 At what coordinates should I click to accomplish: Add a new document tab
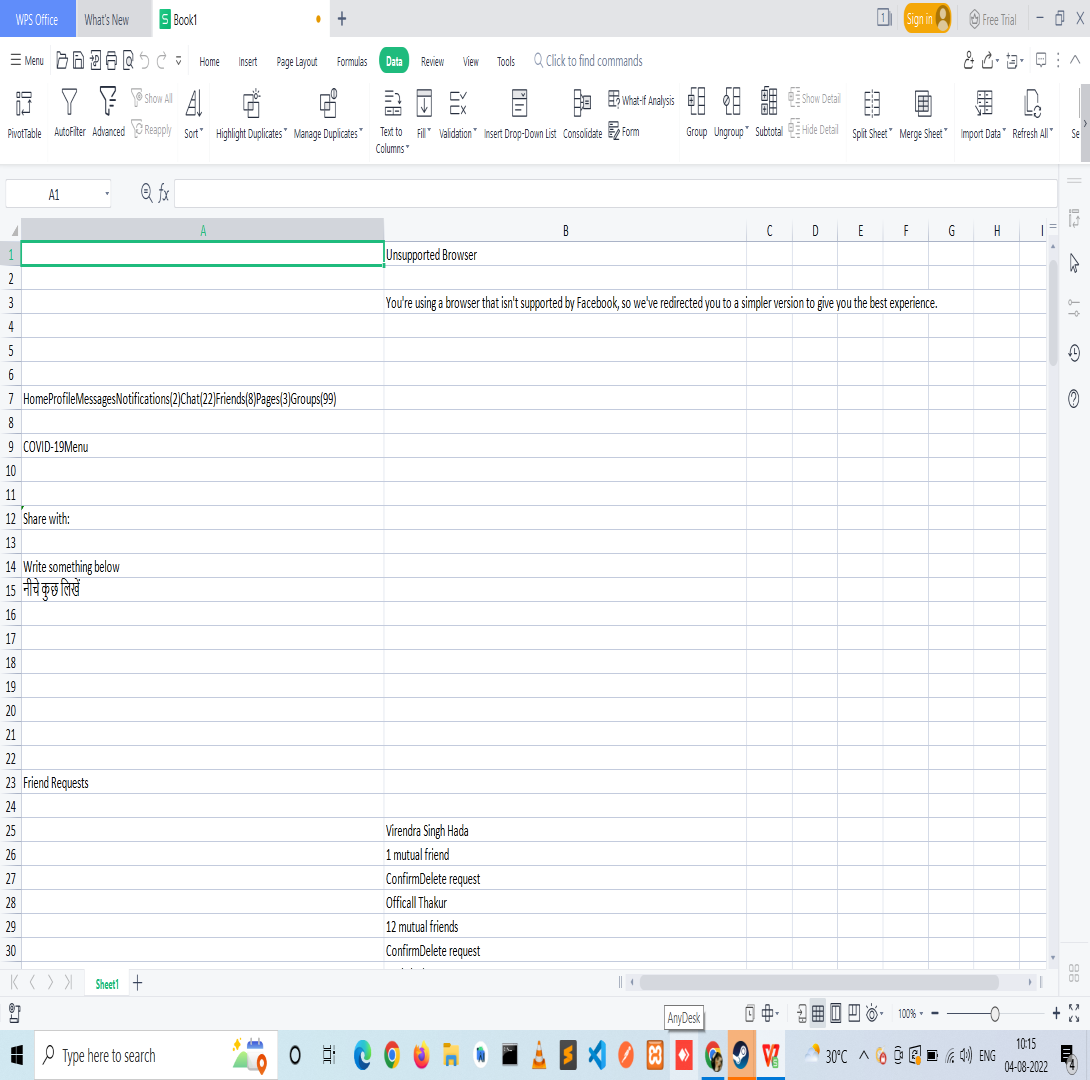(341, 19)
